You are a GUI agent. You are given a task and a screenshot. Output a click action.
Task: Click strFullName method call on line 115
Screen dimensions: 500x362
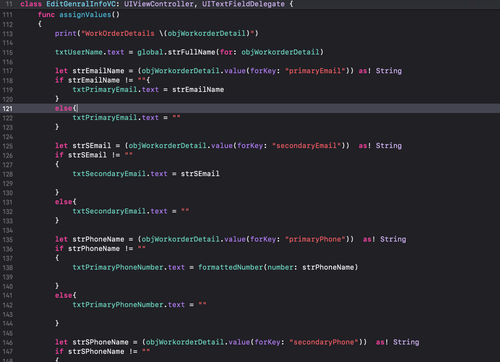click(x=191, y=52)
